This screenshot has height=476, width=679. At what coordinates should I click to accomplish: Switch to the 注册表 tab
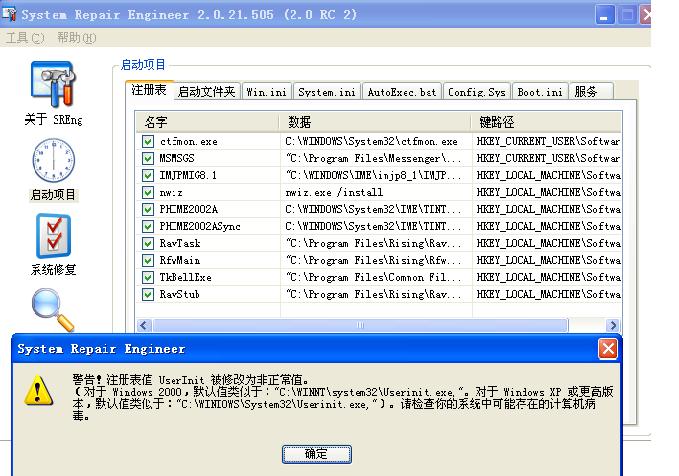coord(149,90)
